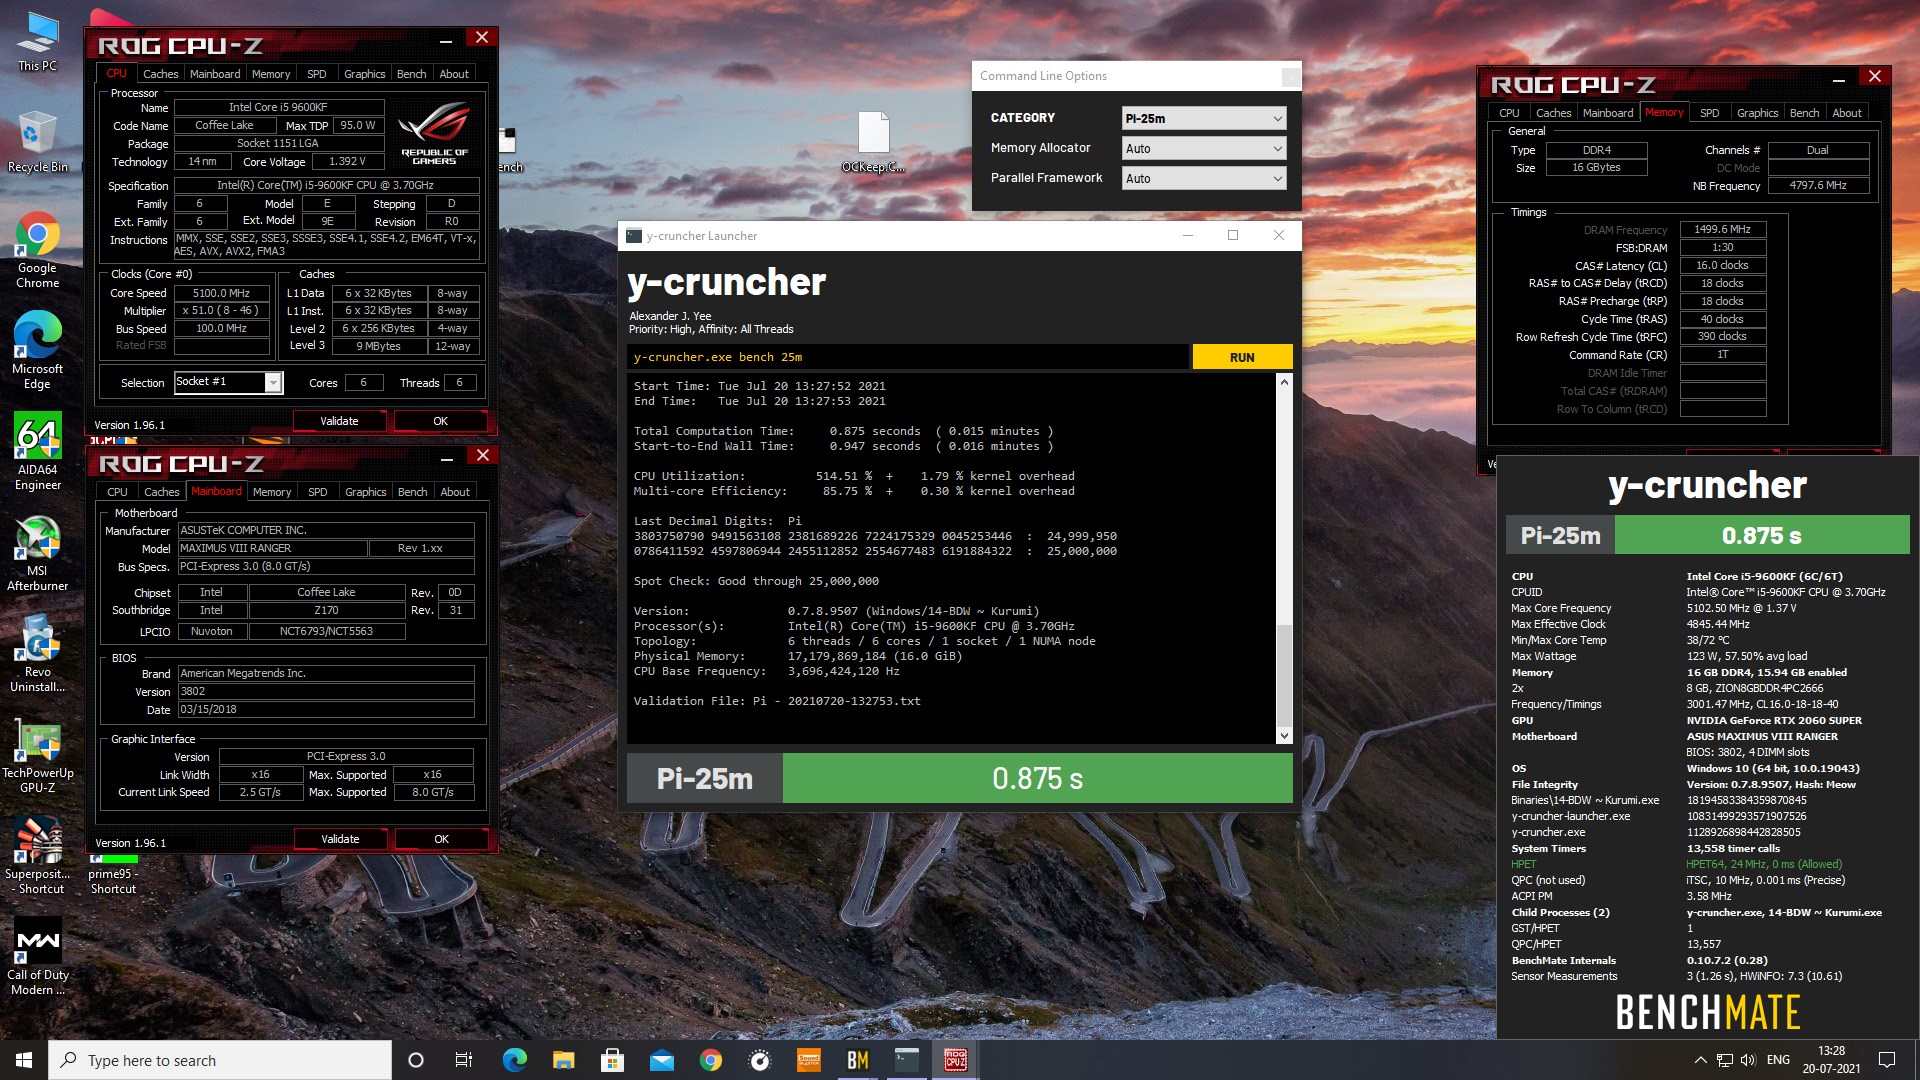Open Caches tab in top-left CPU-Z
This screenshot has width=1920, height=1080.
tap(160, 74)
